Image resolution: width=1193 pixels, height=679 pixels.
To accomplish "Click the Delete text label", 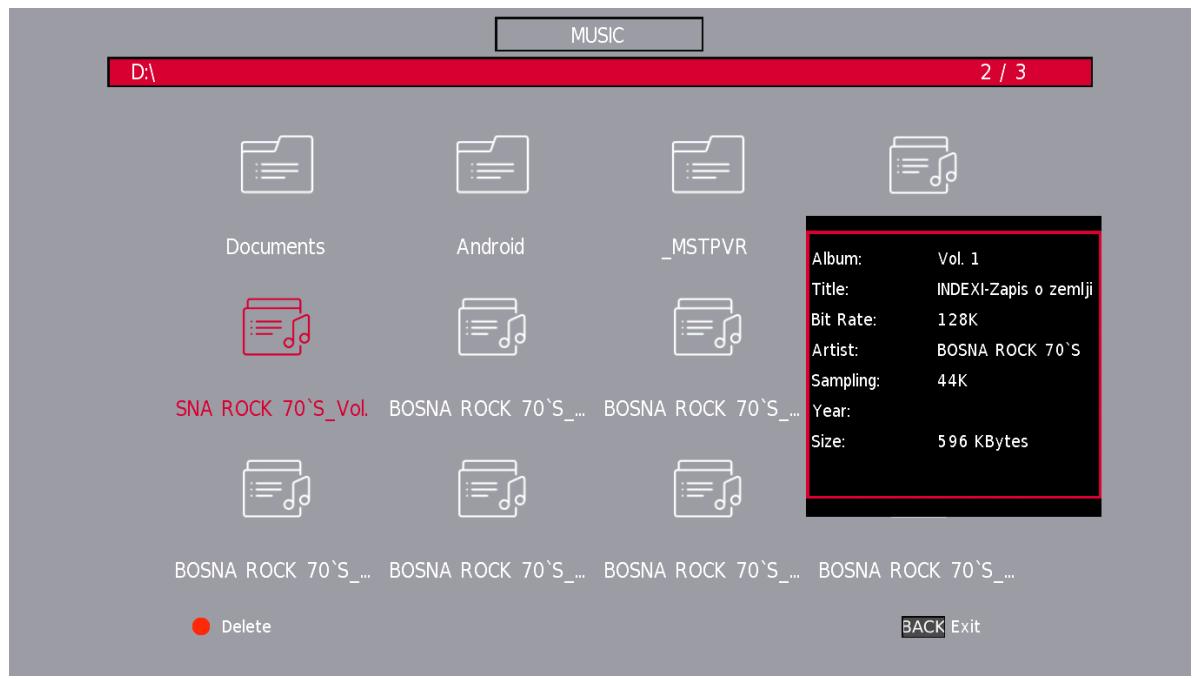I will pos(246,627).
